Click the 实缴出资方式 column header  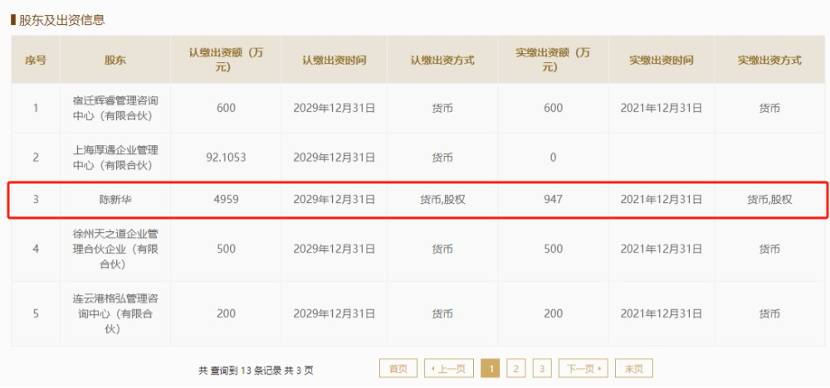pyautogui.click(x=770, y=60)
